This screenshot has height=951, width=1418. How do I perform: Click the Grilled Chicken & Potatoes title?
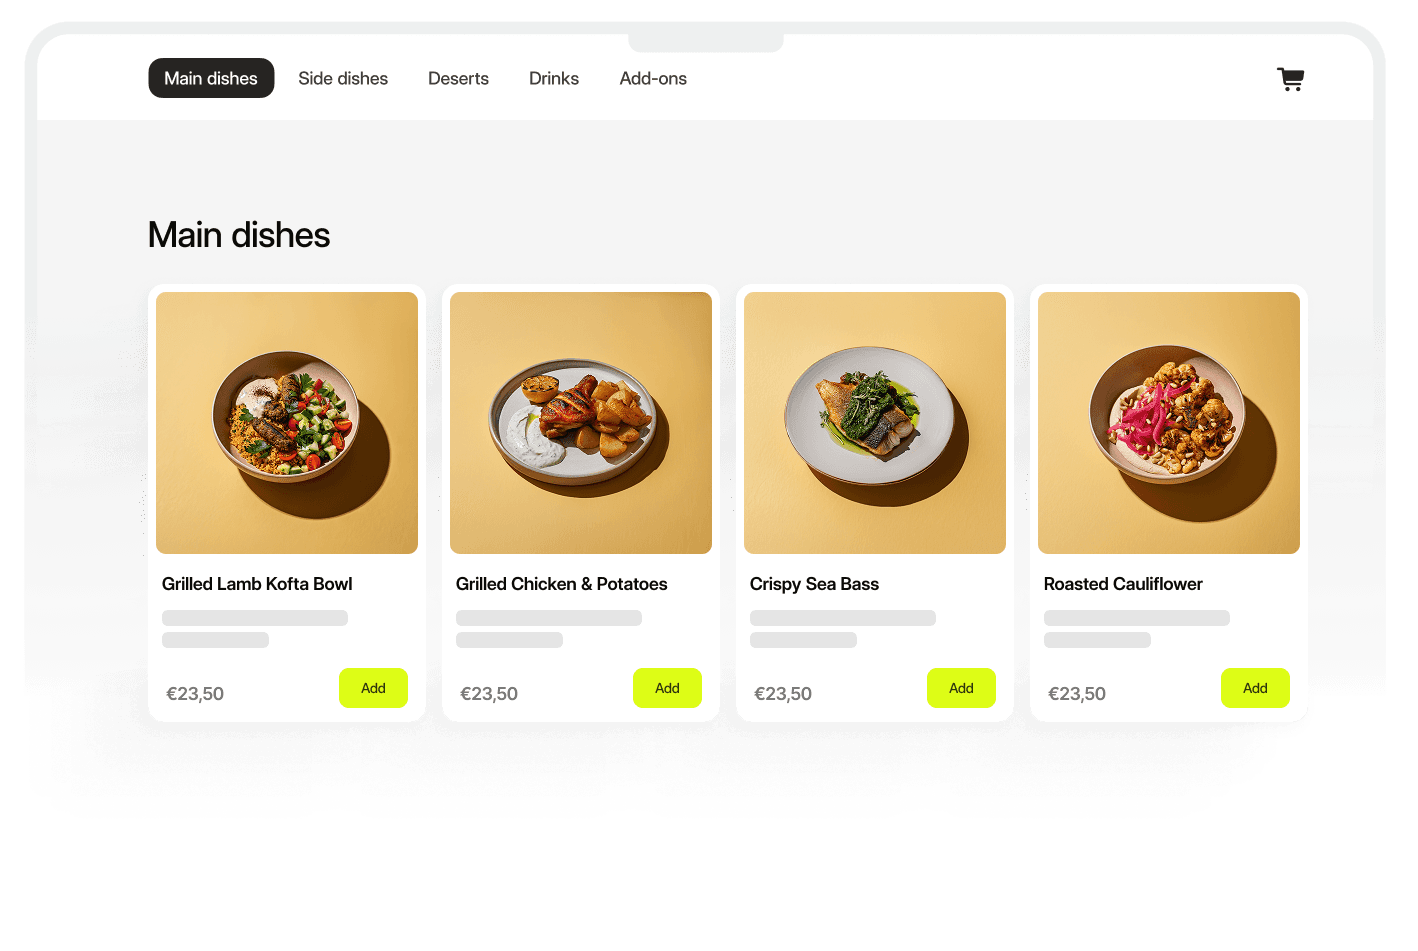[x=561, y=584]
